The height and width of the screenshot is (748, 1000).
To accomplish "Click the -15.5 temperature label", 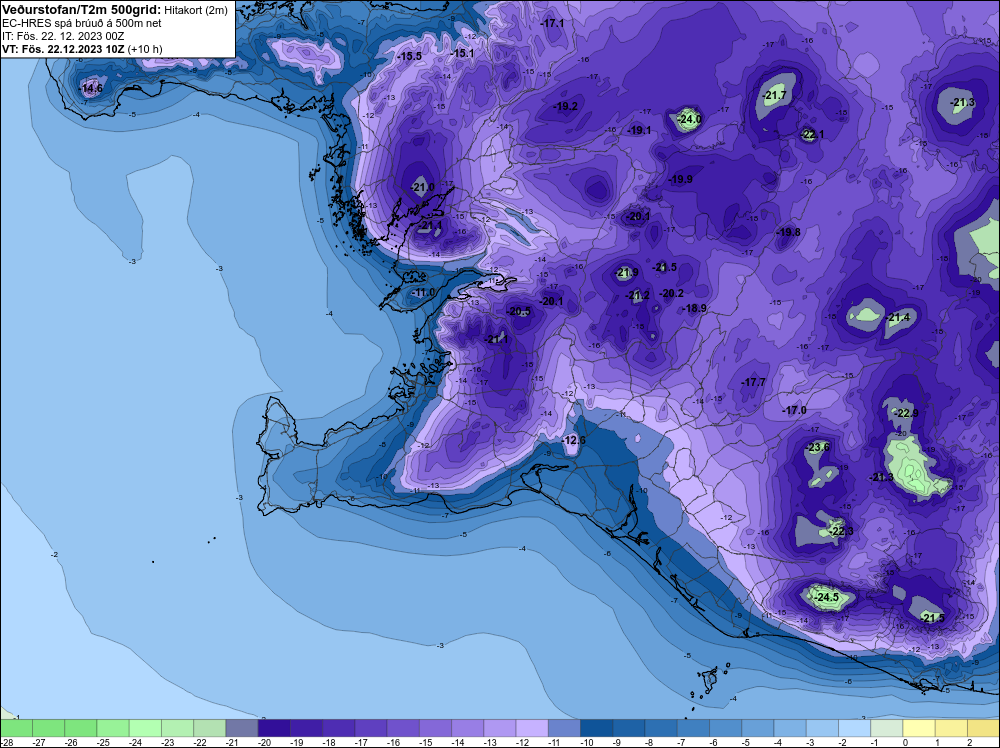I will click(409, 56).
